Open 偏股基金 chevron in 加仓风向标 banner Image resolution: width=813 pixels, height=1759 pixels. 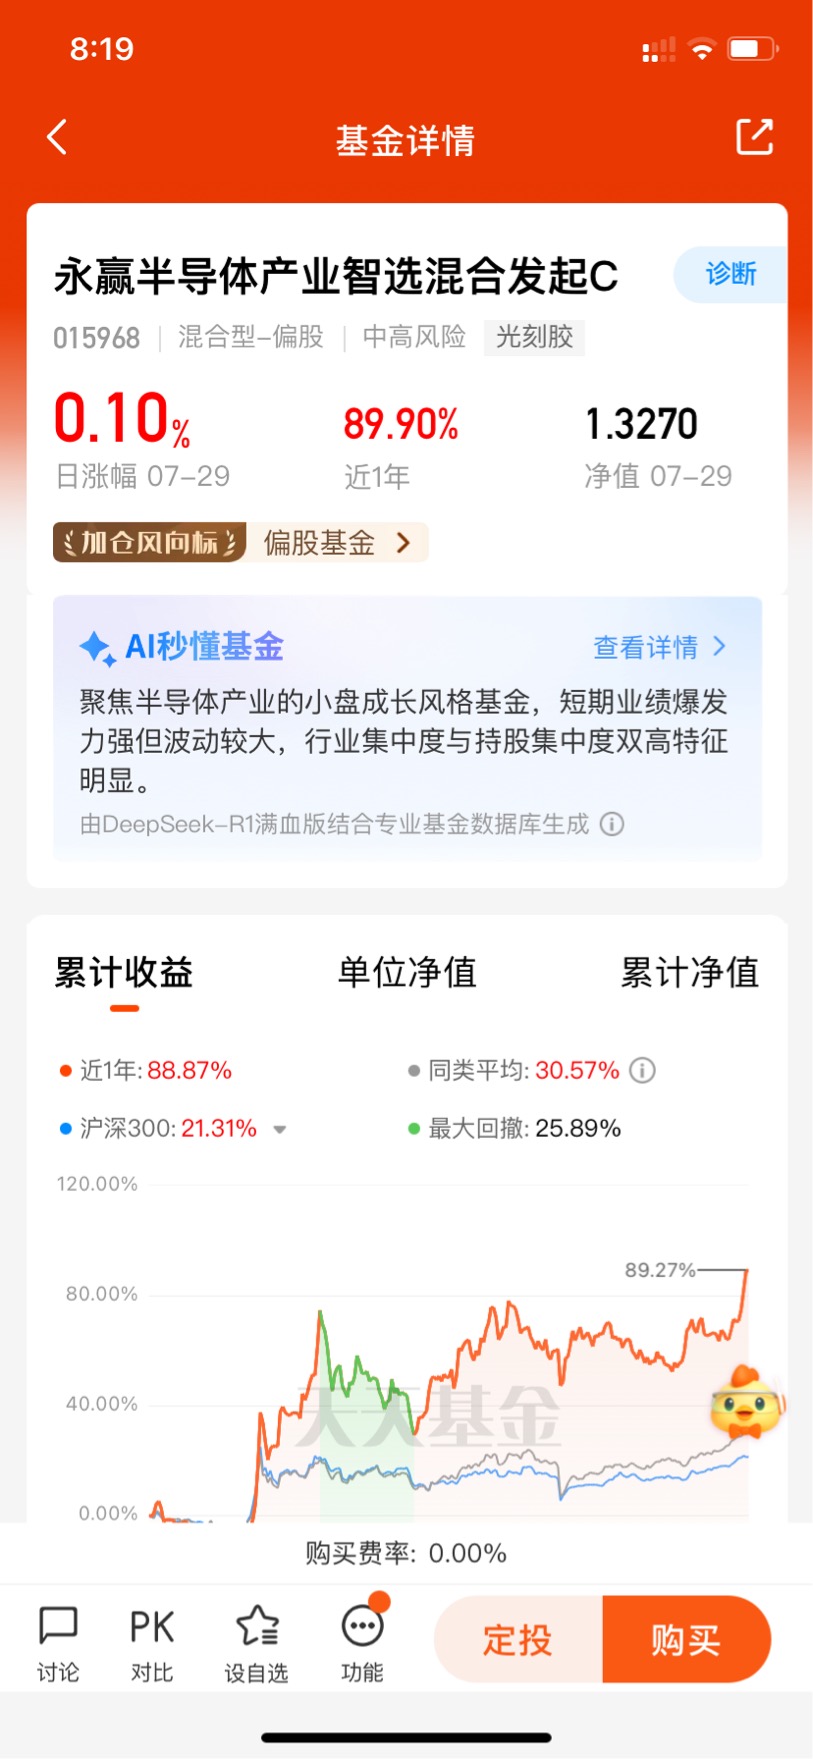403,542
